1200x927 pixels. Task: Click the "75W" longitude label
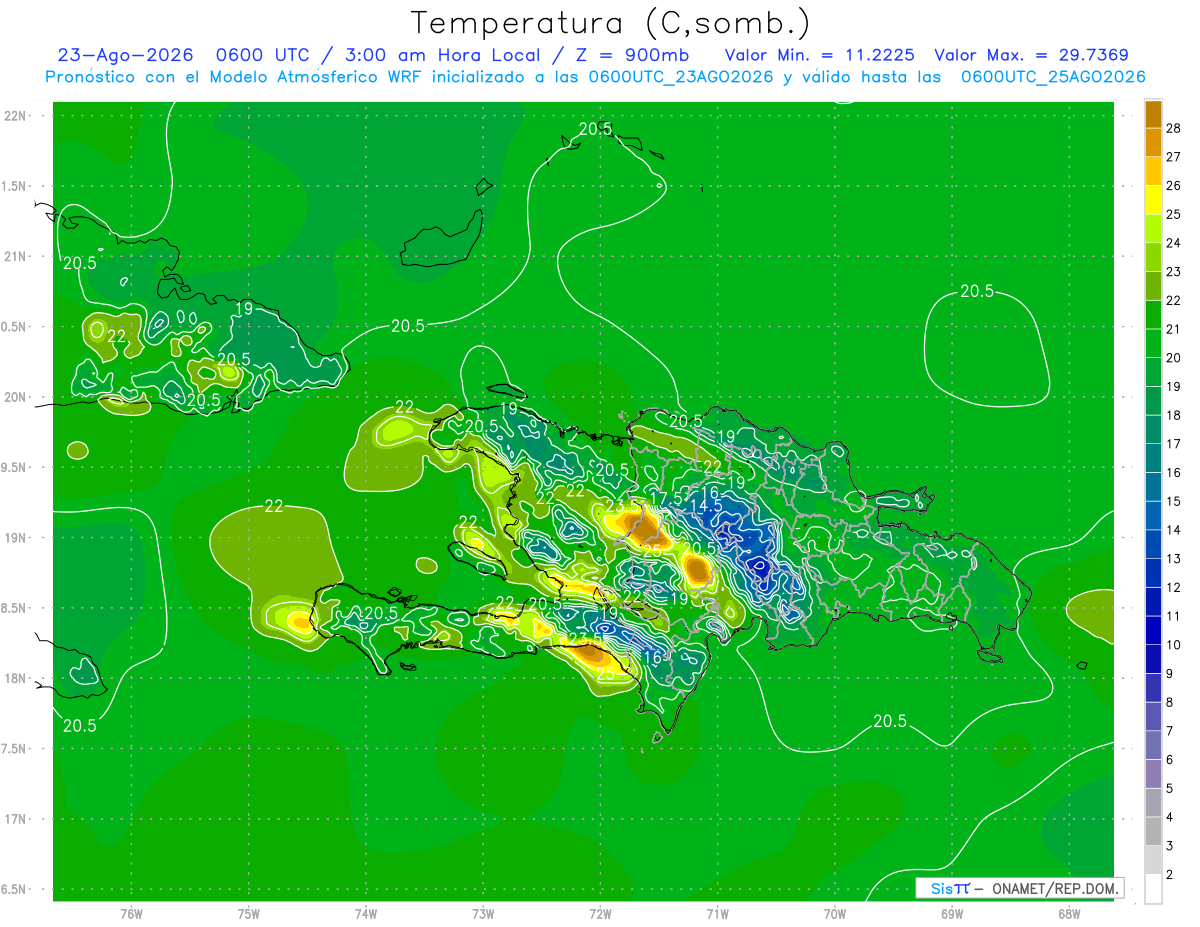(x=248, y=914)
